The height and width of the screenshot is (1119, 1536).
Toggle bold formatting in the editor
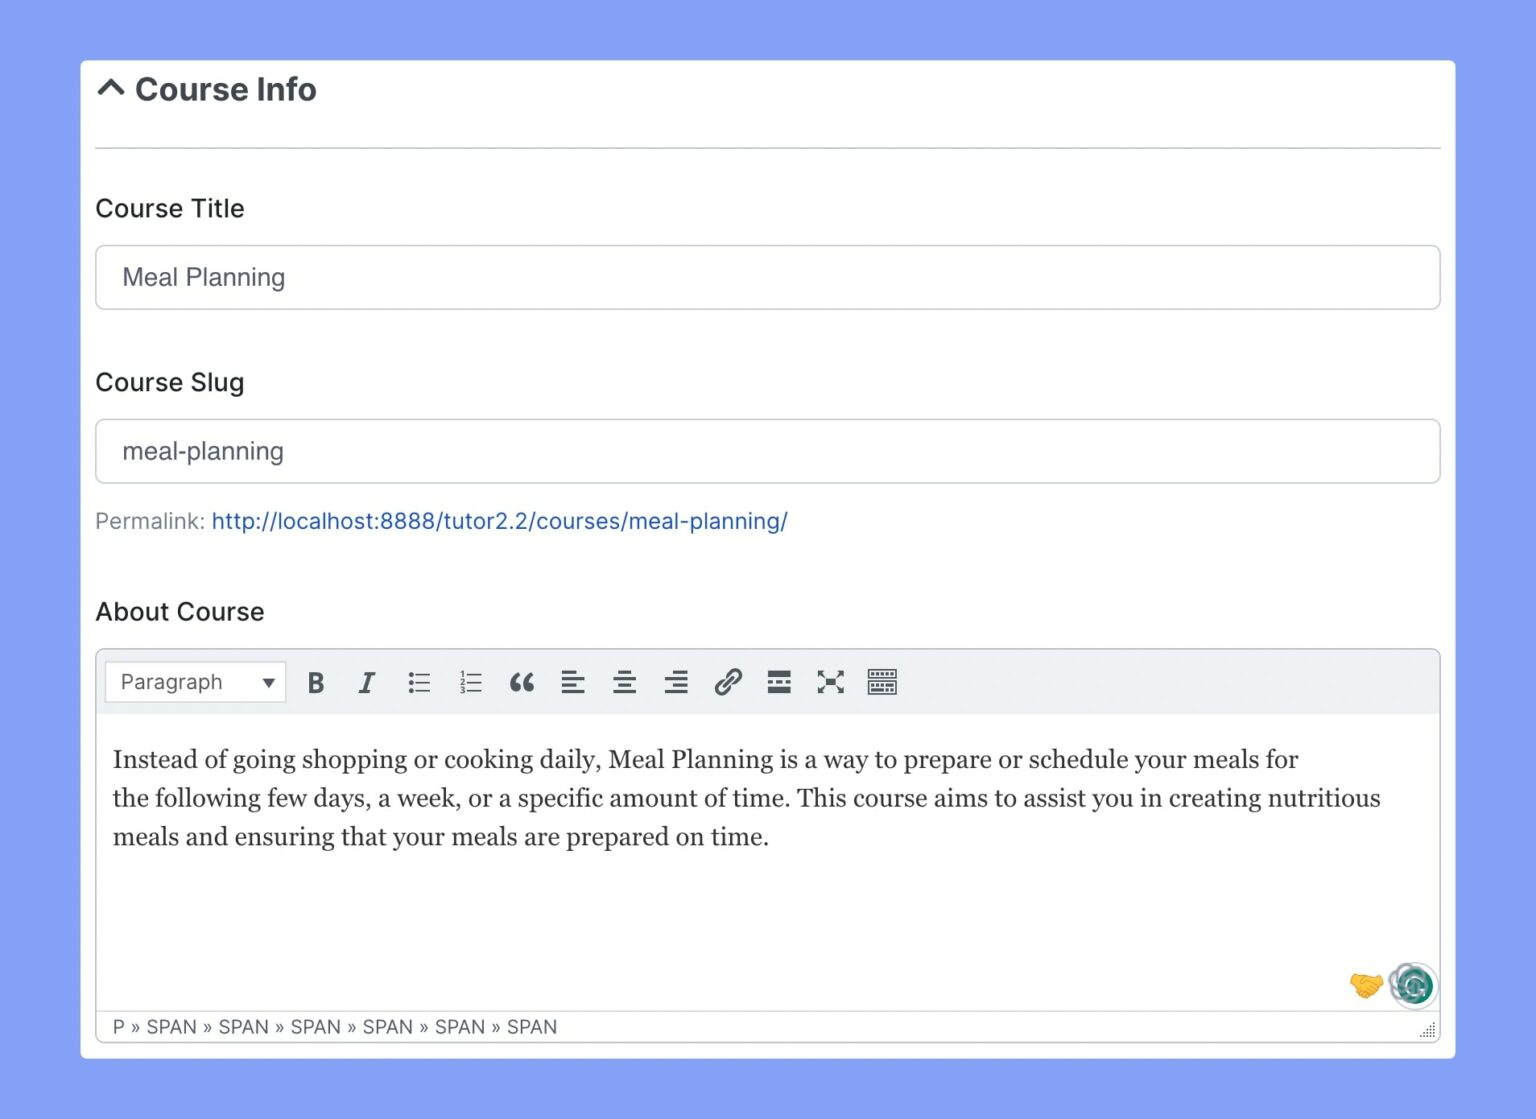click(315, 682)
